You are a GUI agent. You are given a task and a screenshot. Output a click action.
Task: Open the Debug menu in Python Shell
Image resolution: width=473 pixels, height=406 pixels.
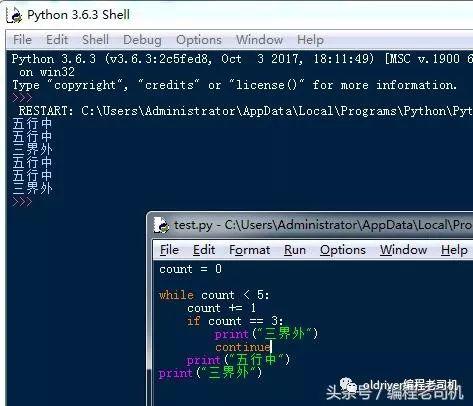(142, 40)
